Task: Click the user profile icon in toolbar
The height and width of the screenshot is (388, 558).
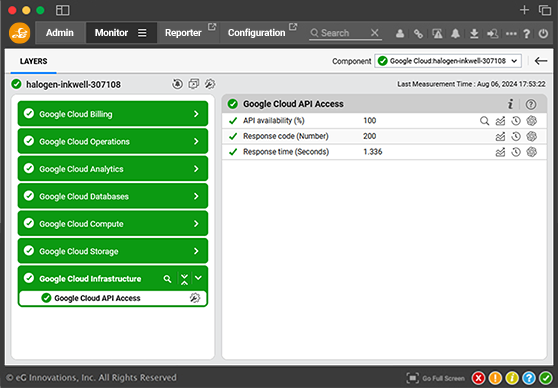Action: pyautogui.click(x=400, y=33)
